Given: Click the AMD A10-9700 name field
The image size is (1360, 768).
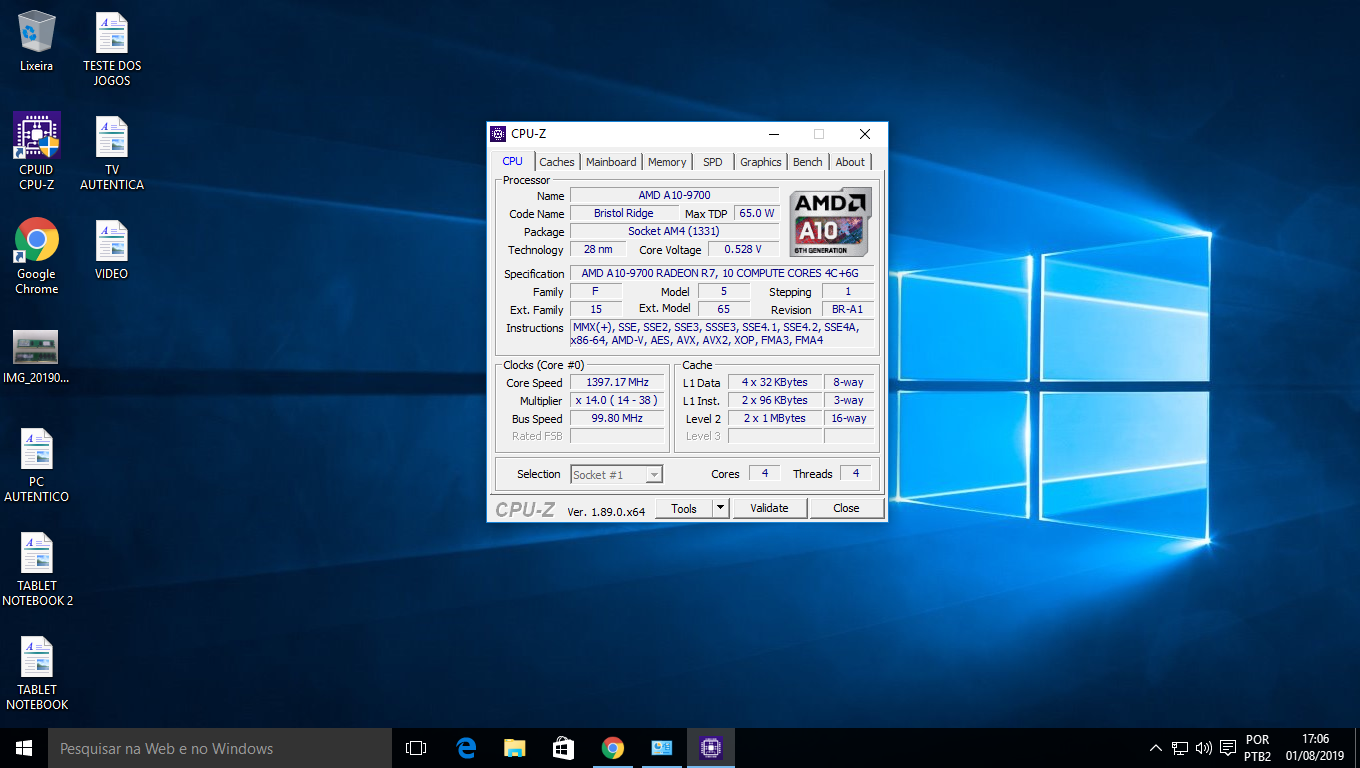Looking at the screenshot, I should click(x=674, y=195).
